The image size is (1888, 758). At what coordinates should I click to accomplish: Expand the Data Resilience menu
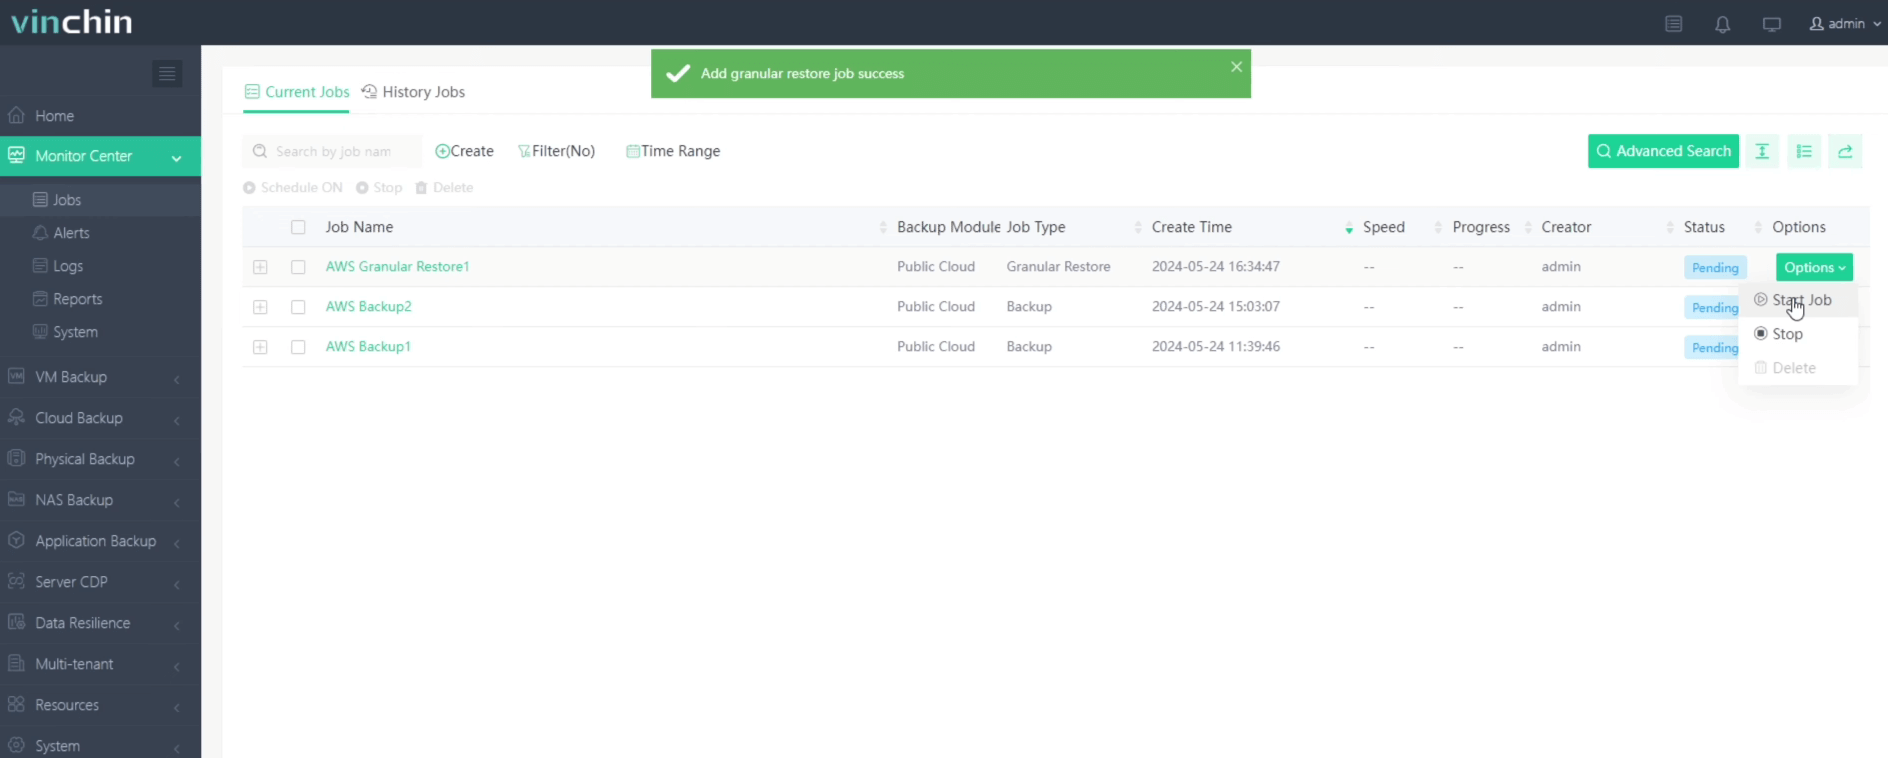click(x=100, y=623)
